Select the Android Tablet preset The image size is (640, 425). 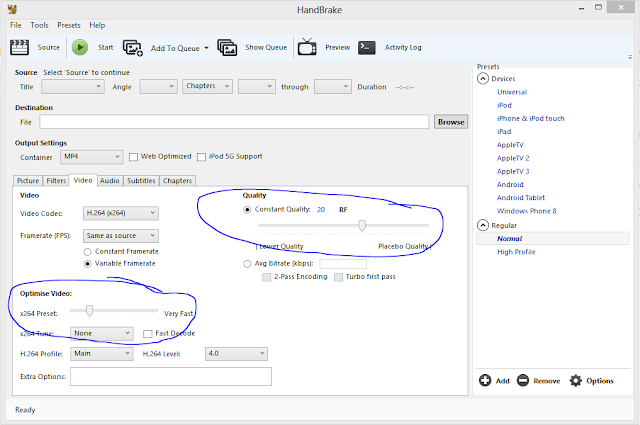click(x=521, y=198)
